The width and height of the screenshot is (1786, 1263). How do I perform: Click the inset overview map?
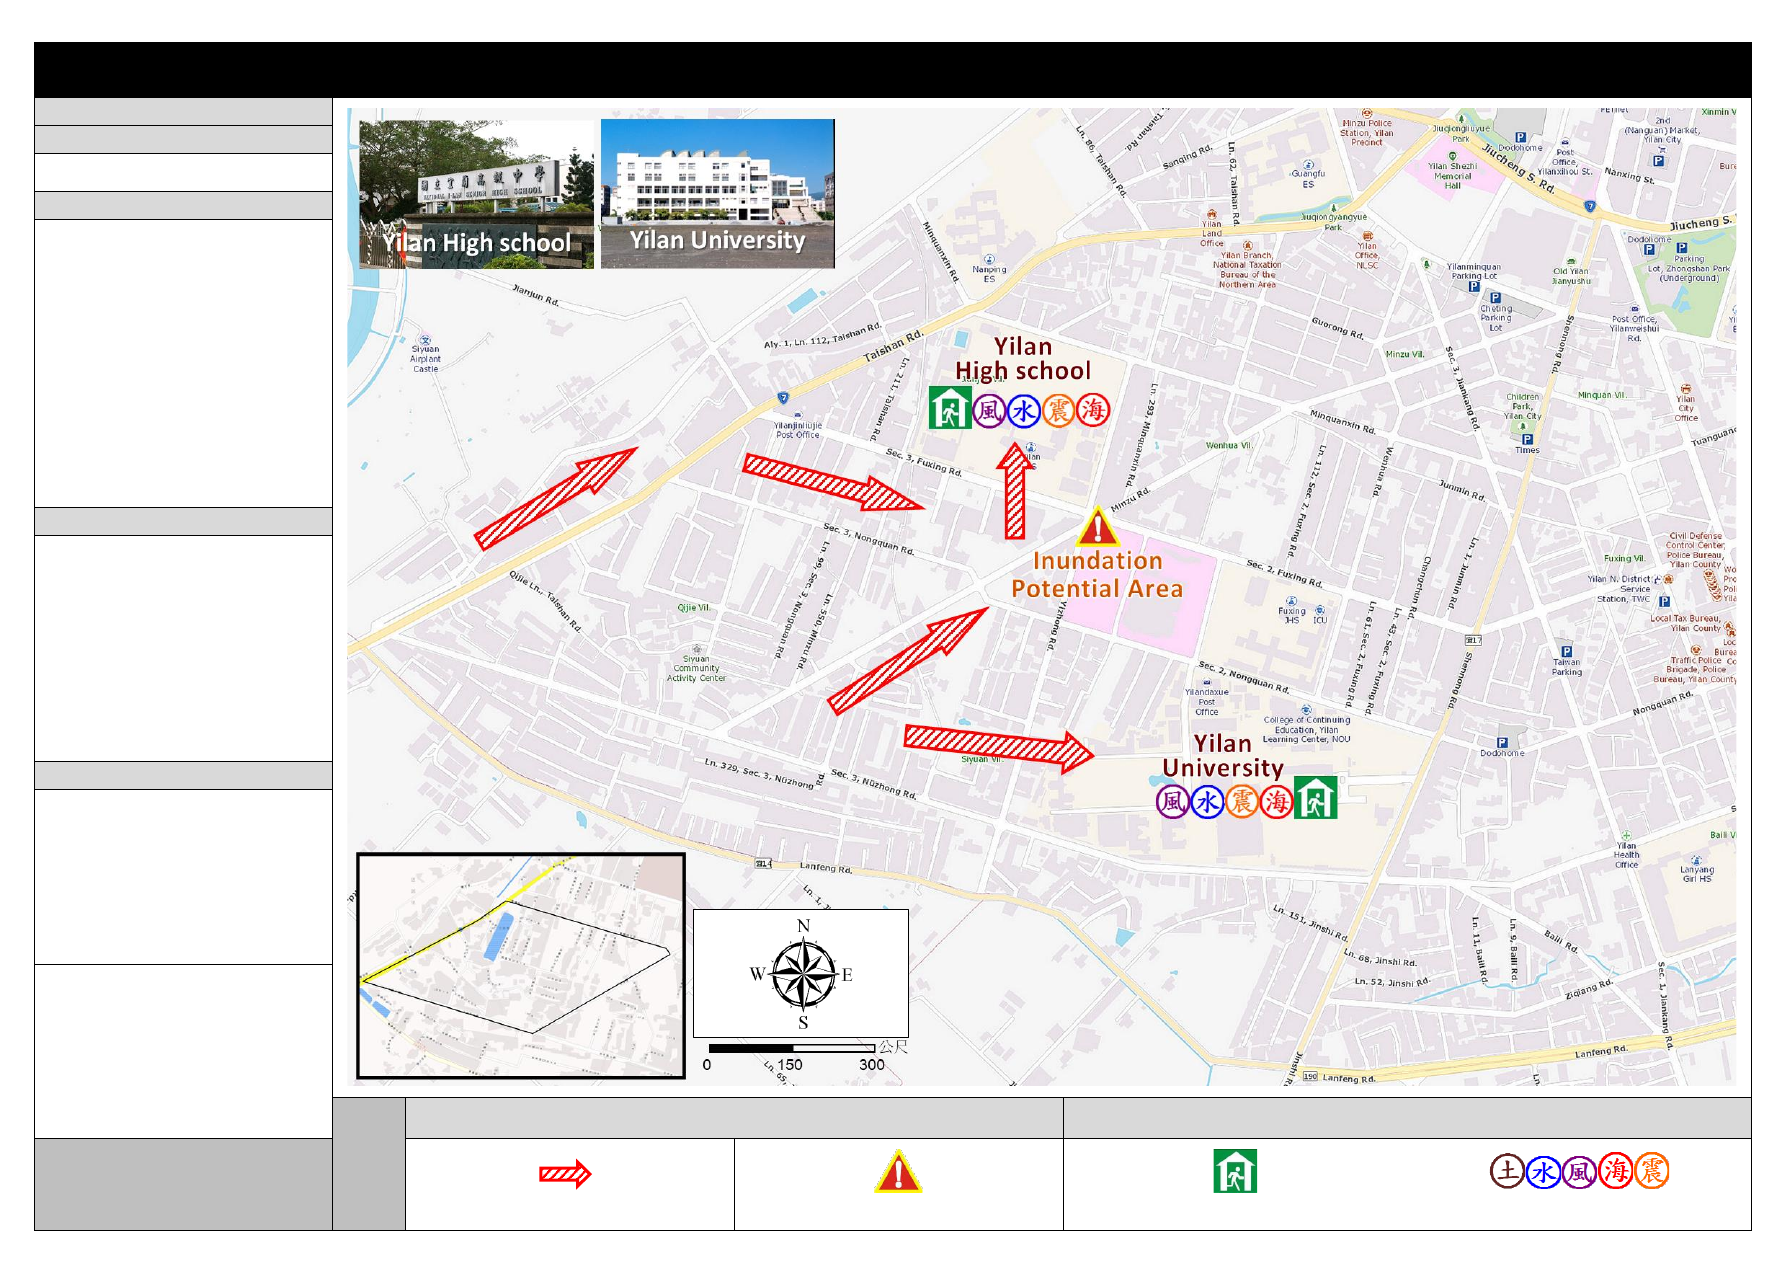click(521, 966)
